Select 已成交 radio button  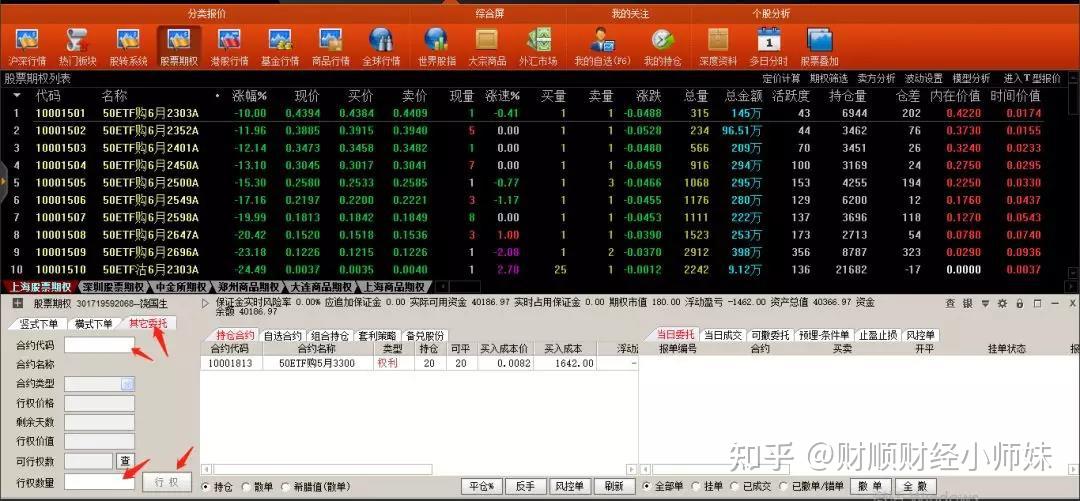pyautogui.click(x=733, y=487)
